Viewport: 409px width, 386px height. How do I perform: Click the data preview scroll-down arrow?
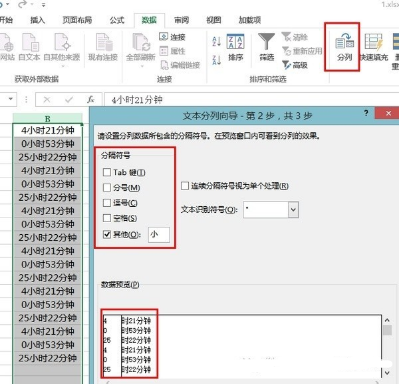click(x=387, y=372)
